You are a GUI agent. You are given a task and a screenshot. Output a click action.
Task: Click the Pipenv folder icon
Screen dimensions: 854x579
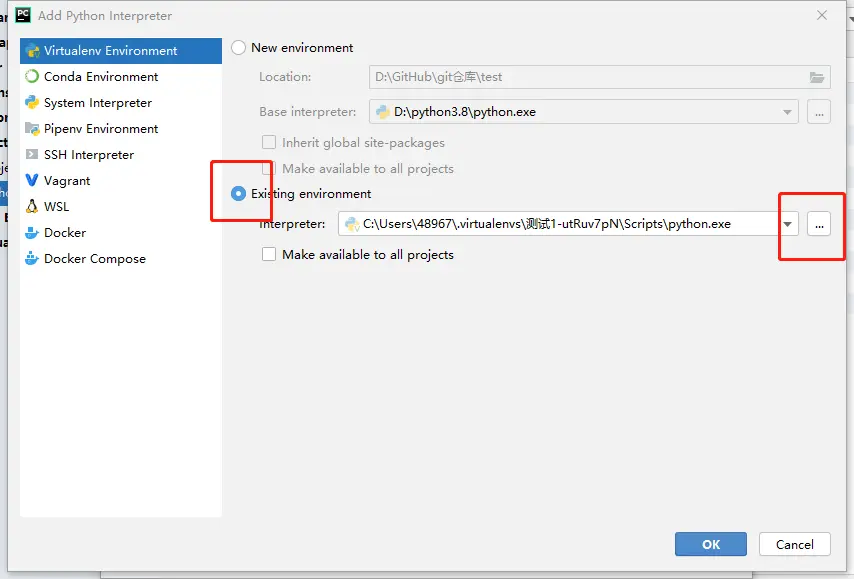click(x=32, y=129)
